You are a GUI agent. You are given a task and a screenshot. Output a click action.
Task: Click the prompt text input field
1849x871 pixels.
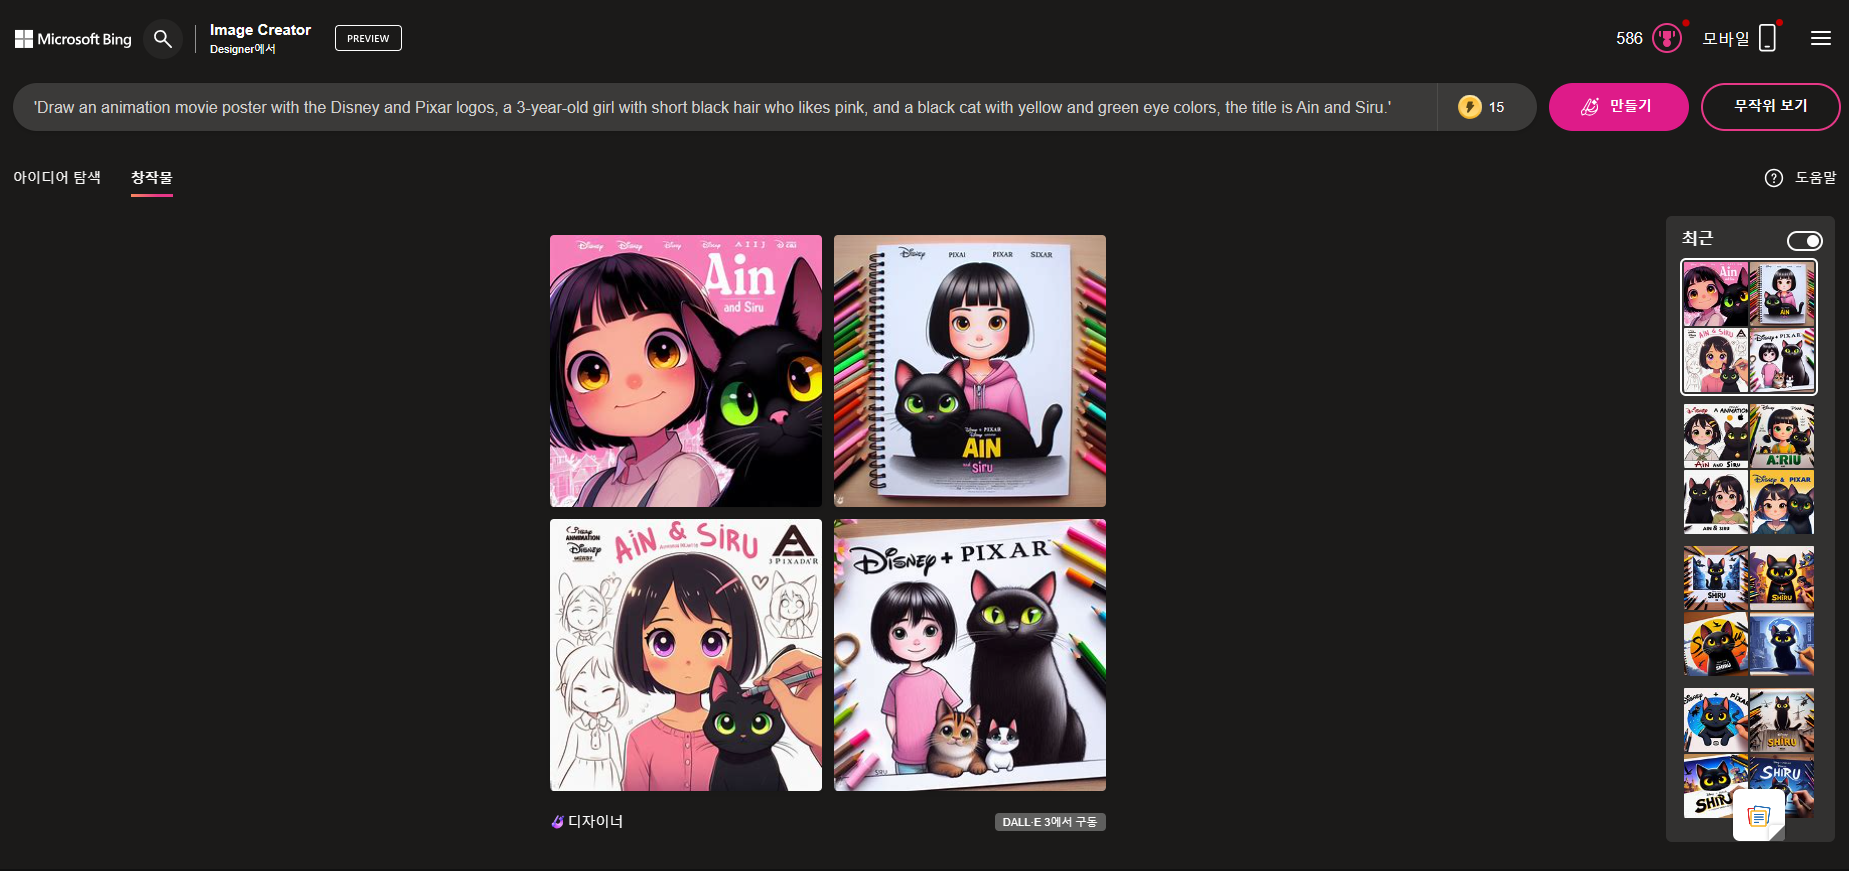coord(725,107)
